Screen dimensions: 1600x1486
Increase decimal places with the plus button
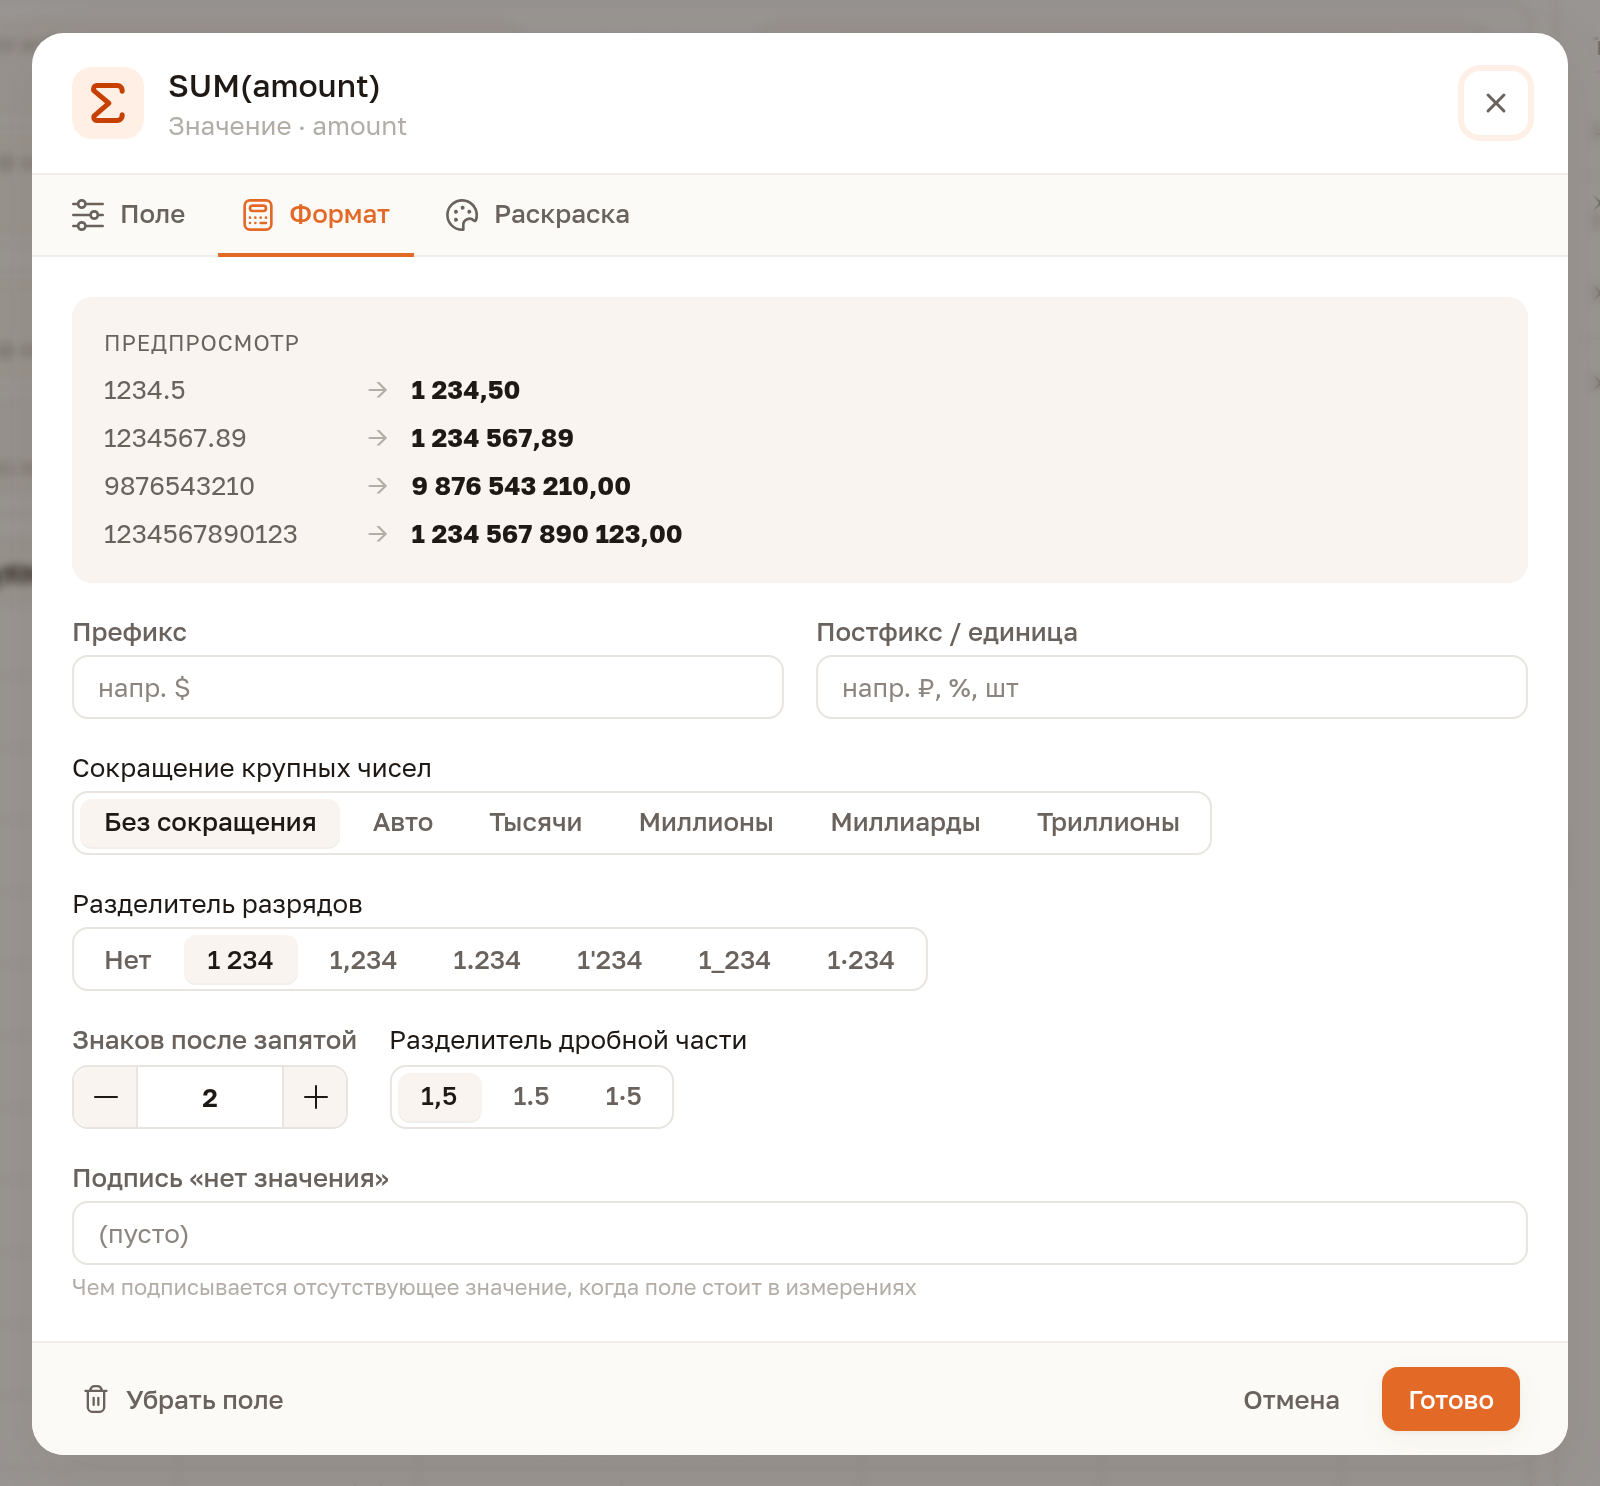[315, 1097]
